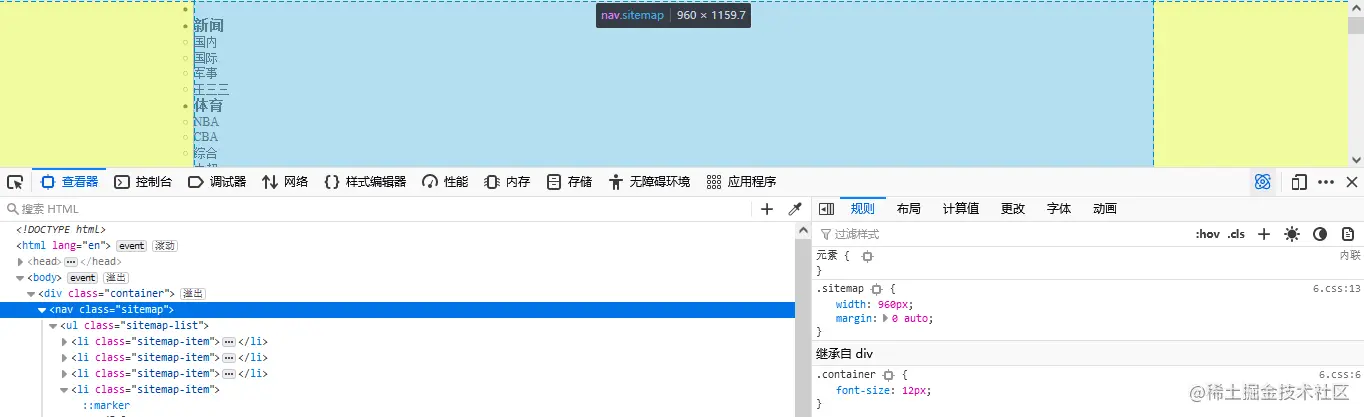
Task: Switch to the 布局 layout tab
Action: (x=909, y=209)
